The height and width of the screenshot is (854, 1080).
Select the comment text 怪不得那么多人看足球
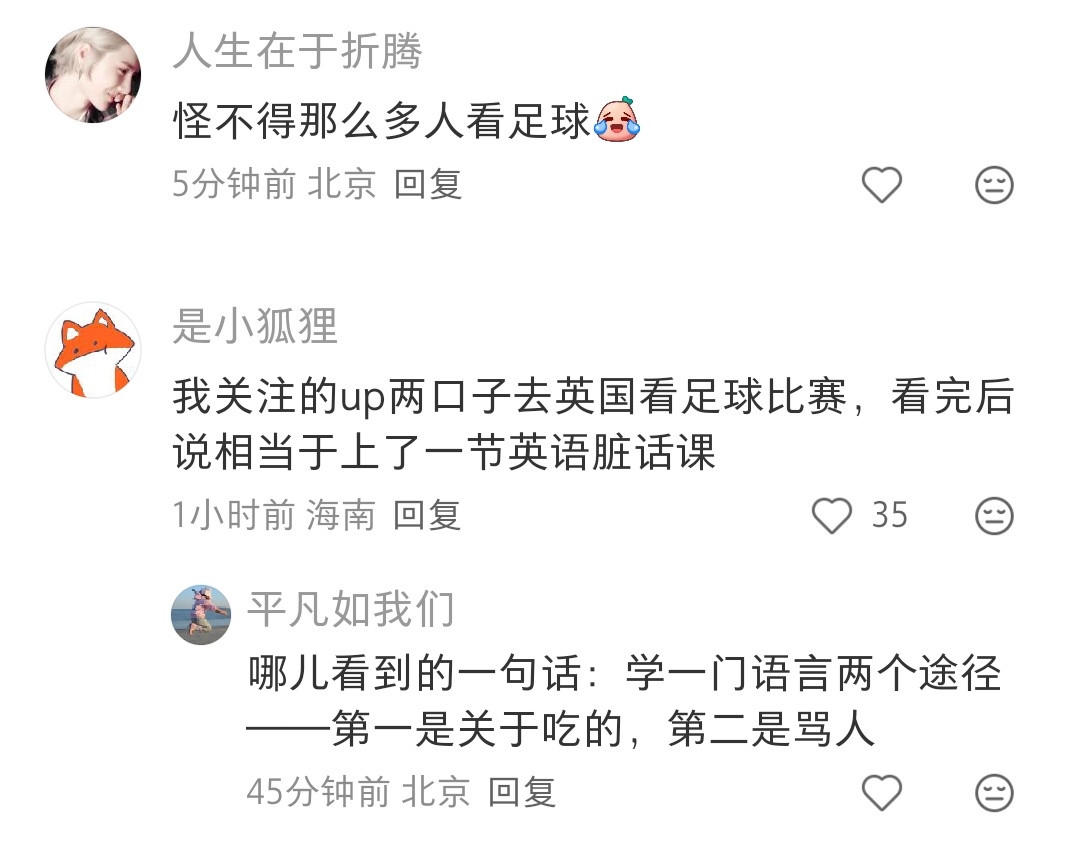click(x=382, y=121)
